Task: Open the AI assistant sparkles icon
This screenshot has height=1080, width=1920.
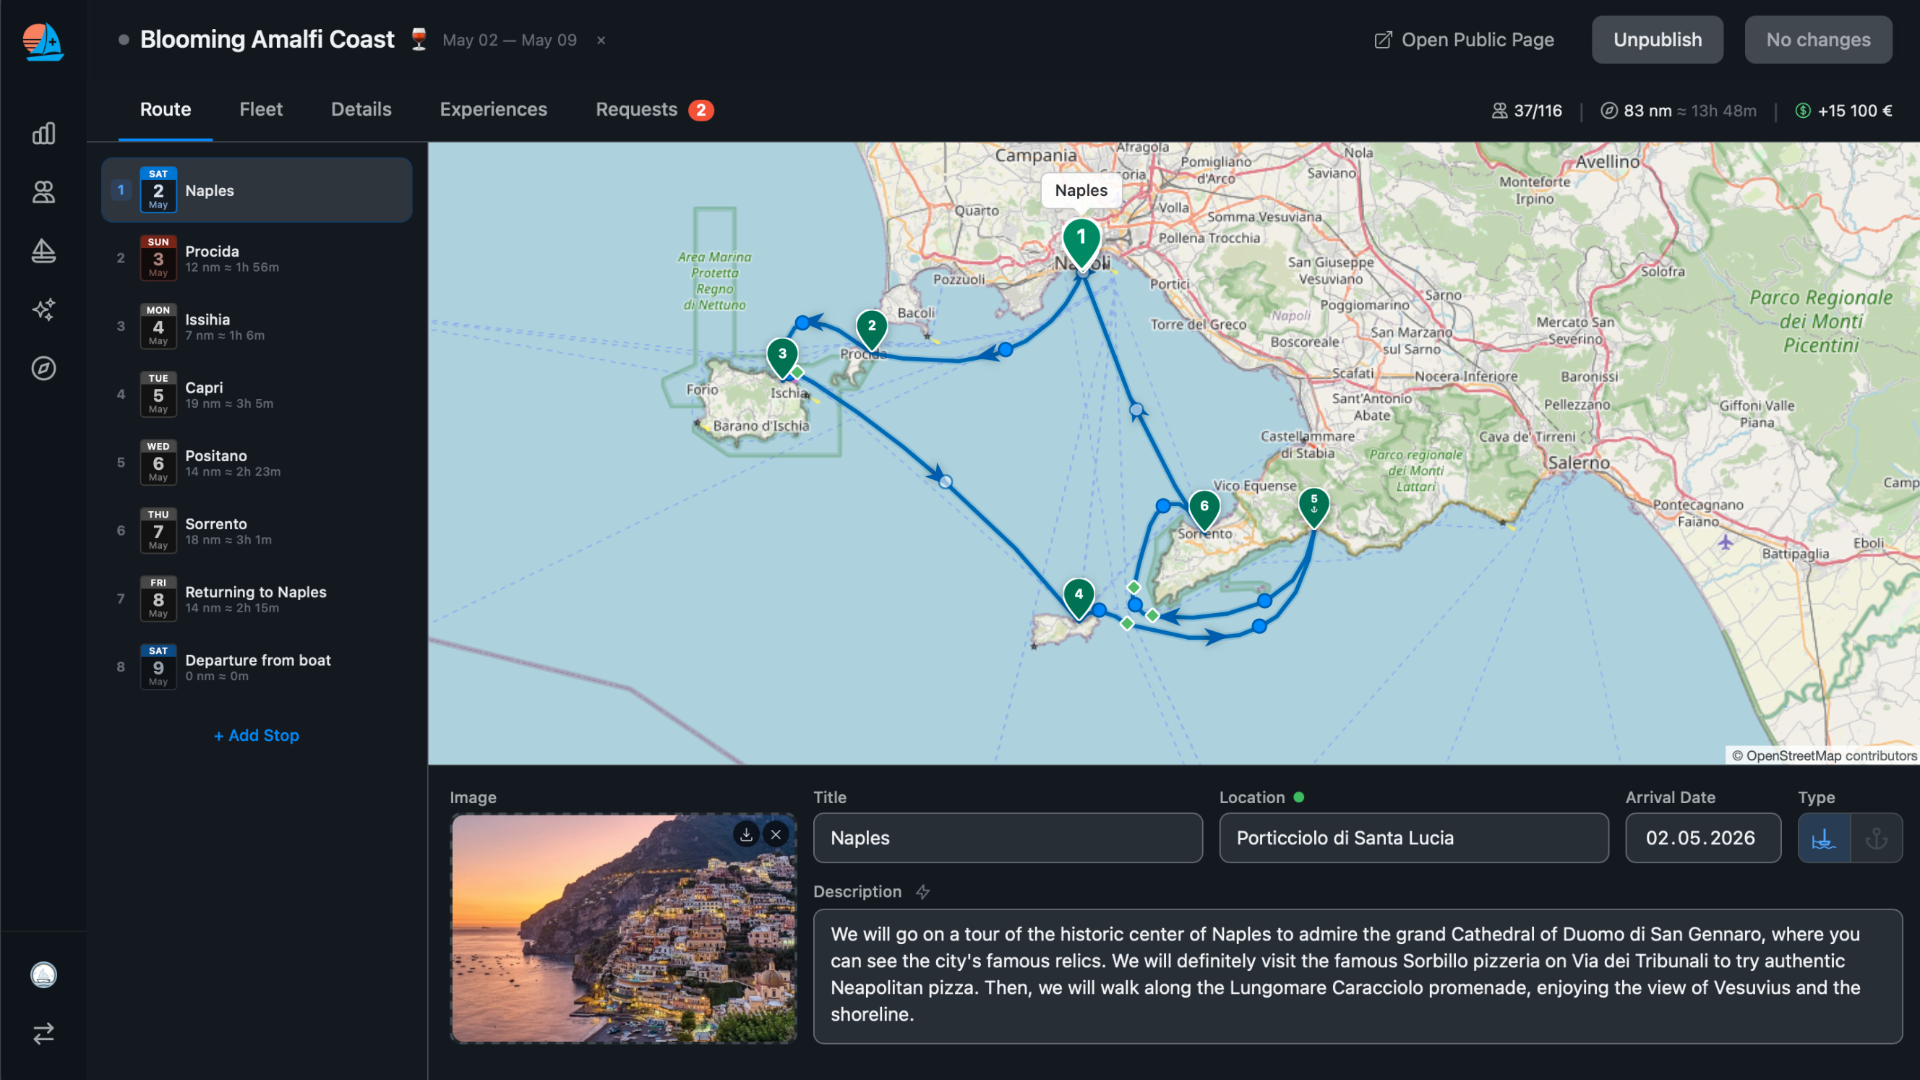Action: point(44,310)
